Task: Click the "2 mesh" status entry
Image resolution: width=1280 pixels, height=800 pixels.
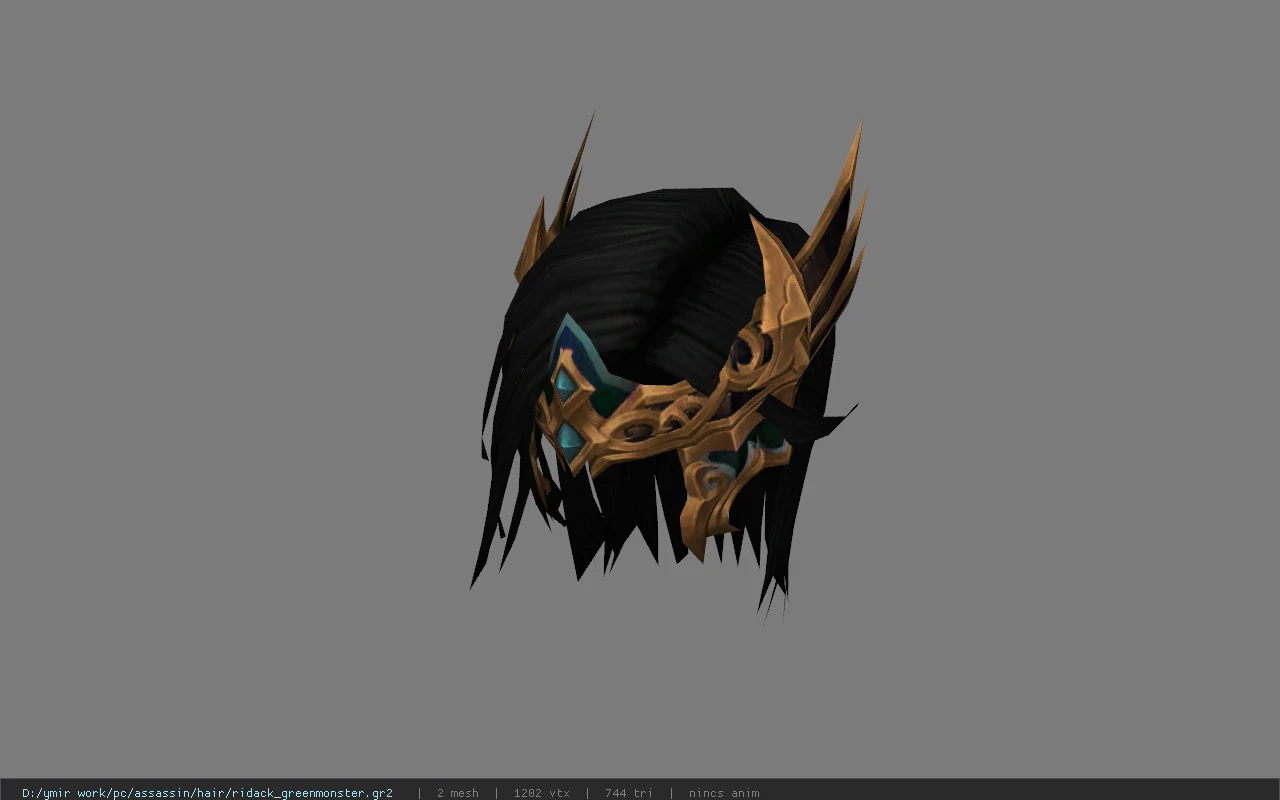Action: click(x=458, y=793)
